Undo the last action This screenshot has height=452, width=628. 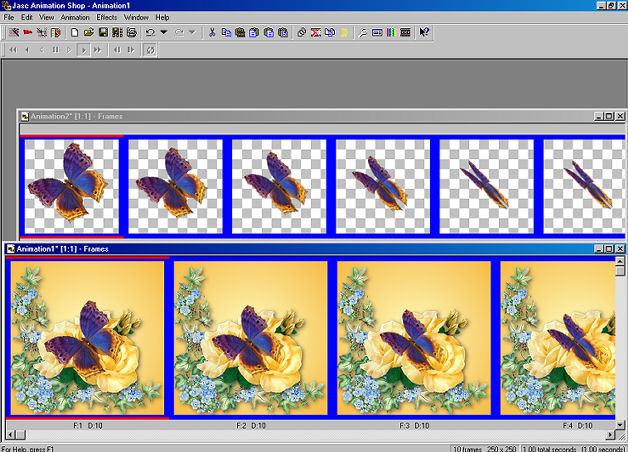pyautogui.click(x=150, y=32)
